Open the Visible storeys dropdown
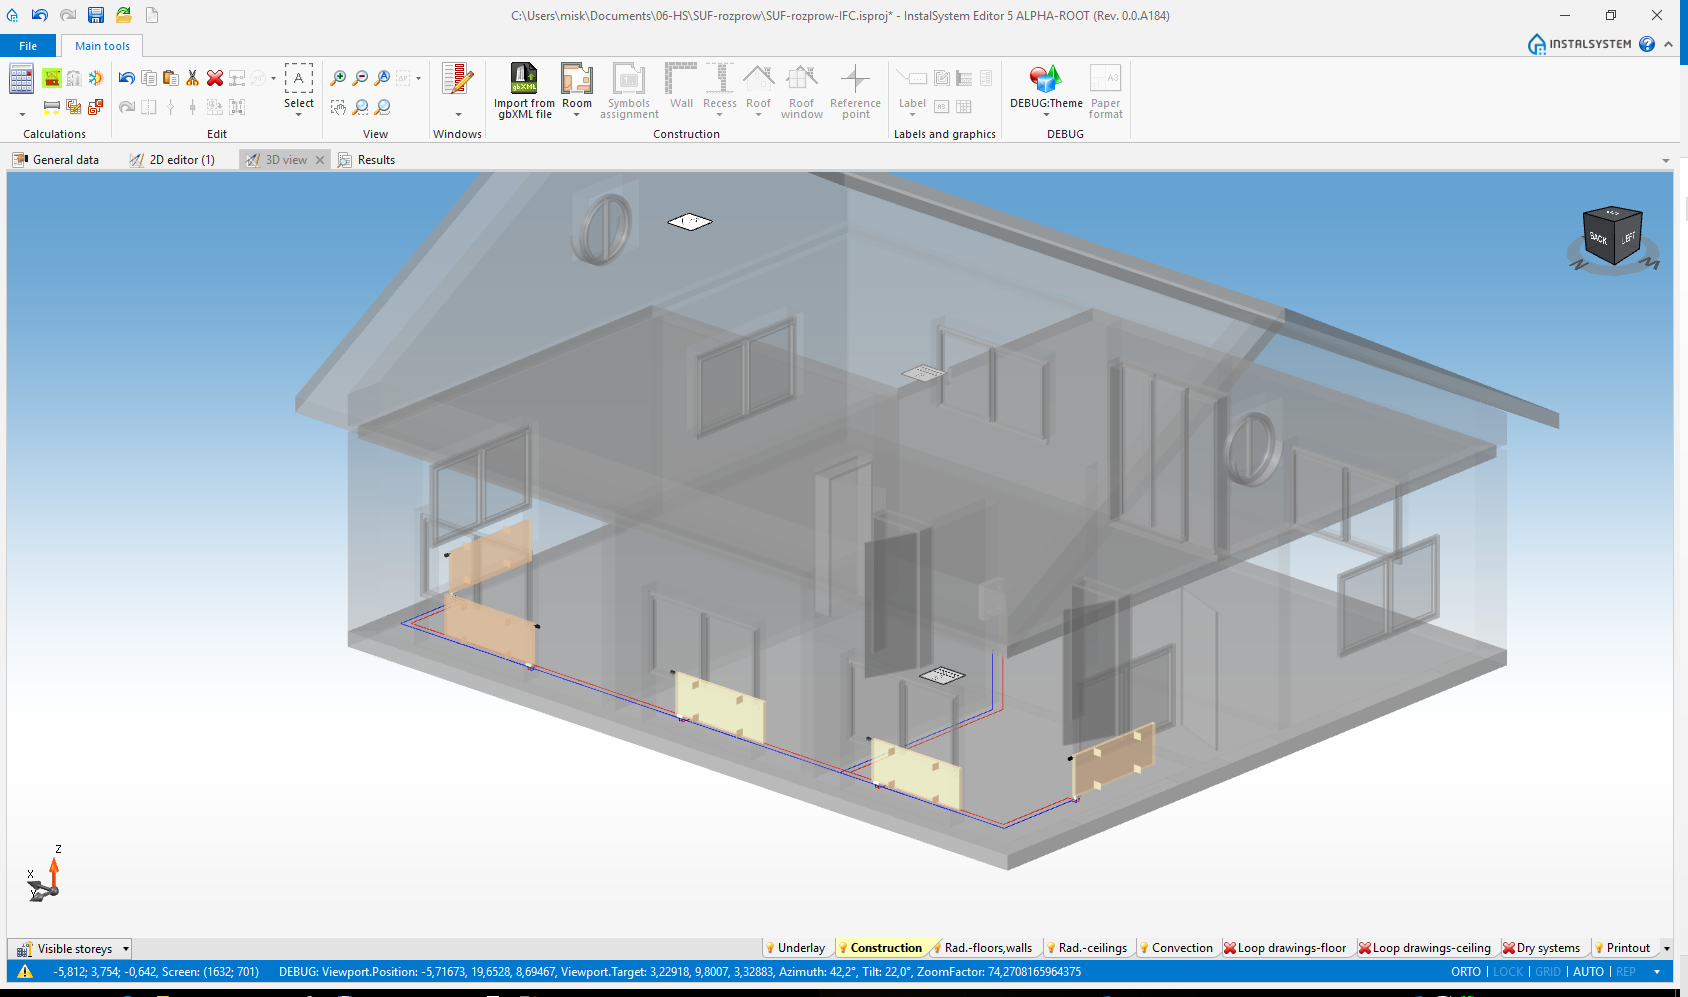 [x=125, y=949]
